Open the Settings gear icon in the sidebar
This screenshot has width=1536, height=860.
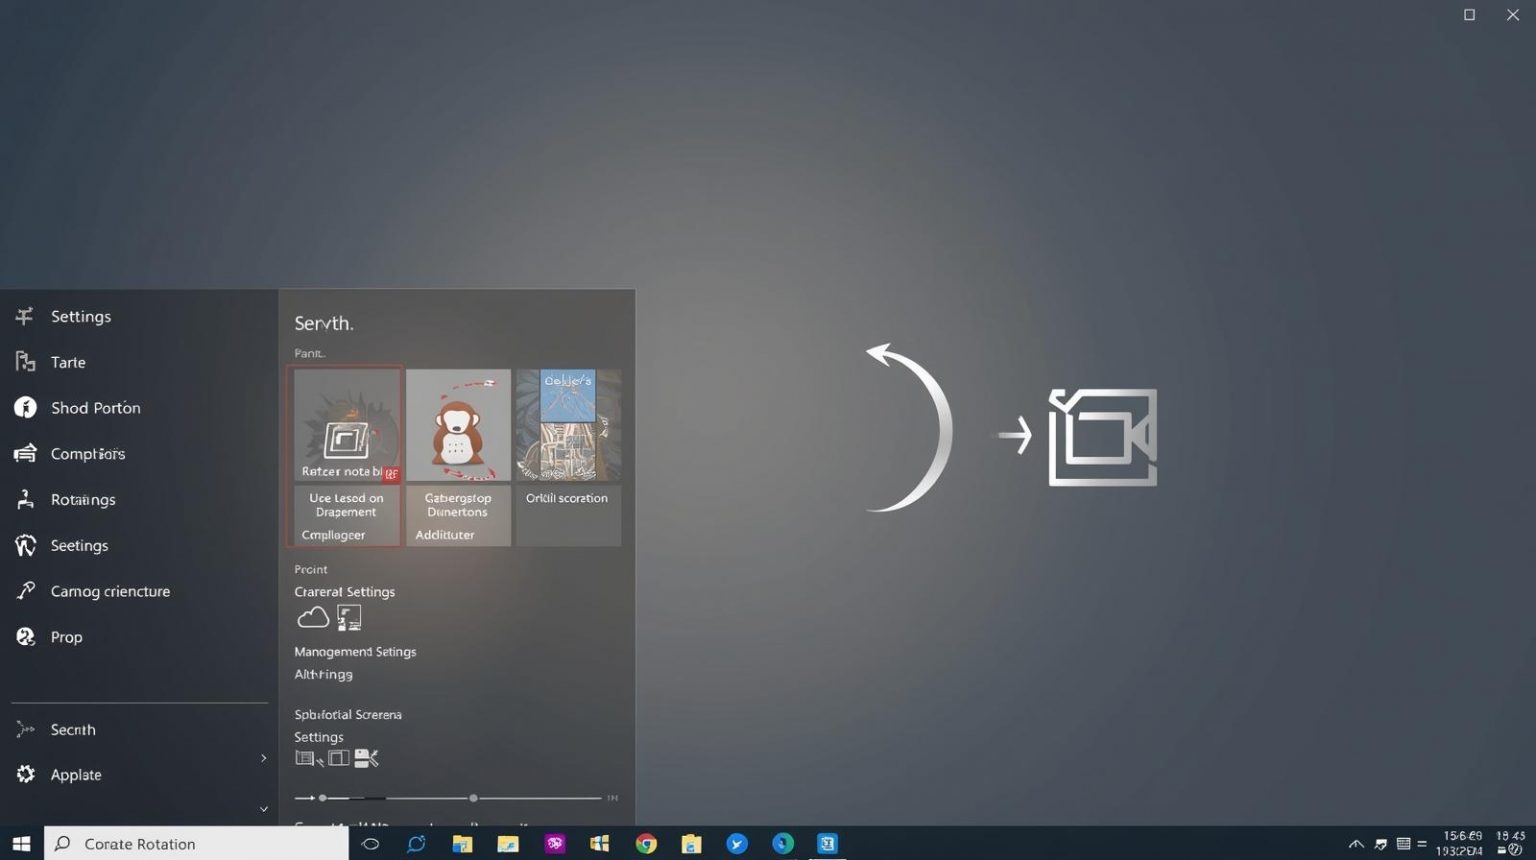click(x=24, y=316)
